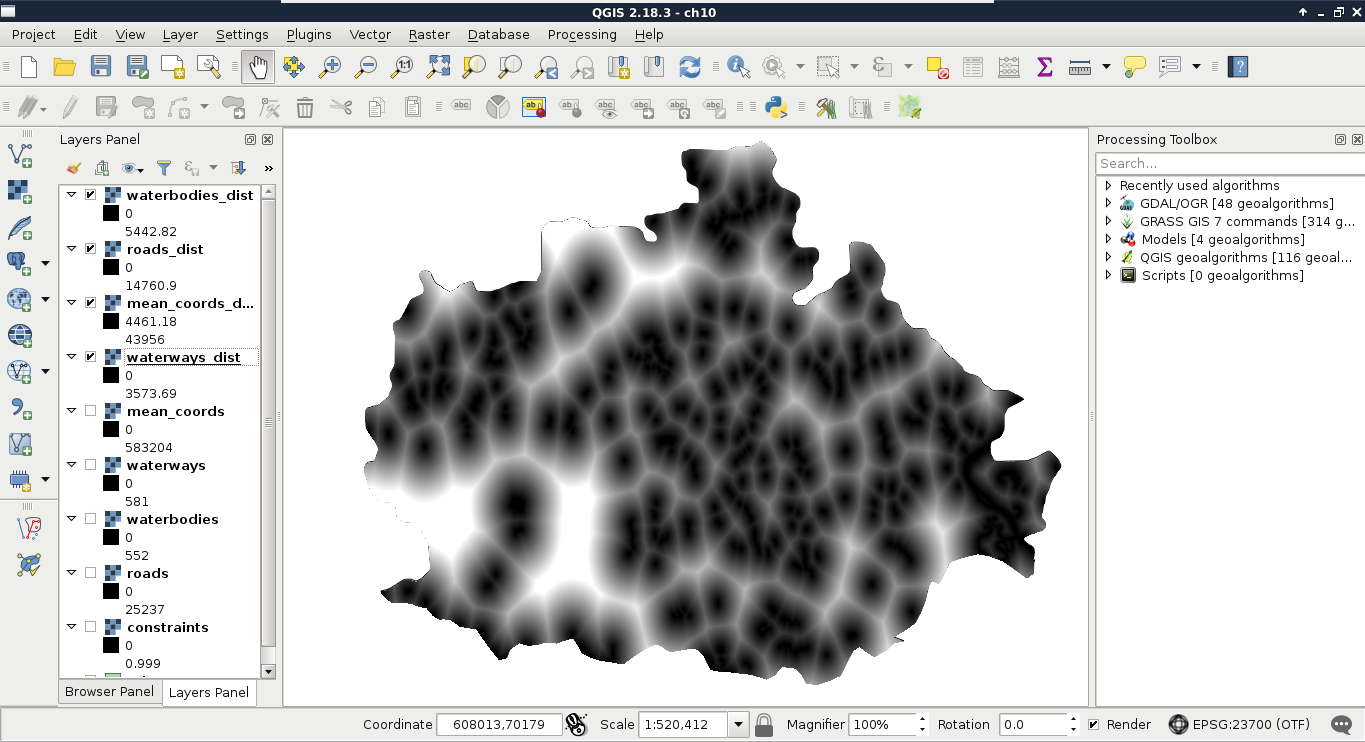
Task: Click the Zoom Full extent icon
Action: point(438,67)
